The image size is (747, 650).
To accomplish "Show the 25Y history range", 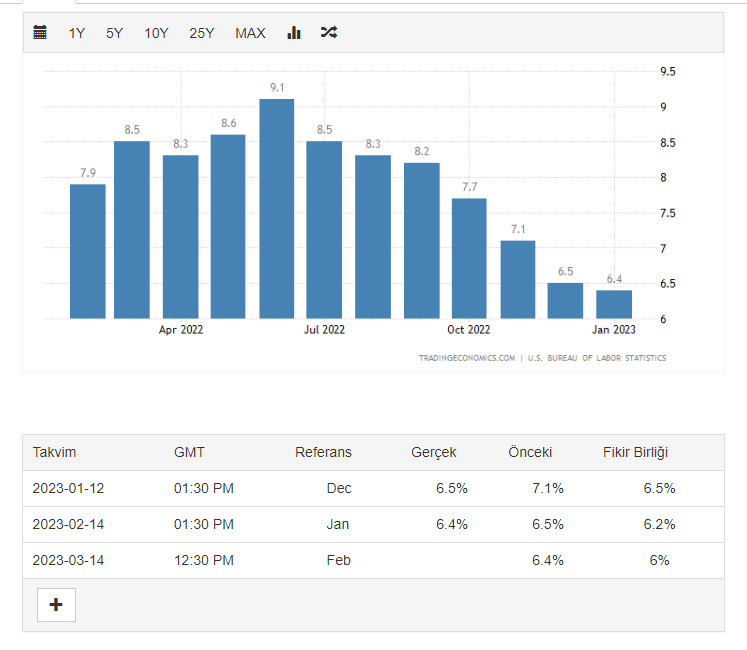I will click(202, 33).
